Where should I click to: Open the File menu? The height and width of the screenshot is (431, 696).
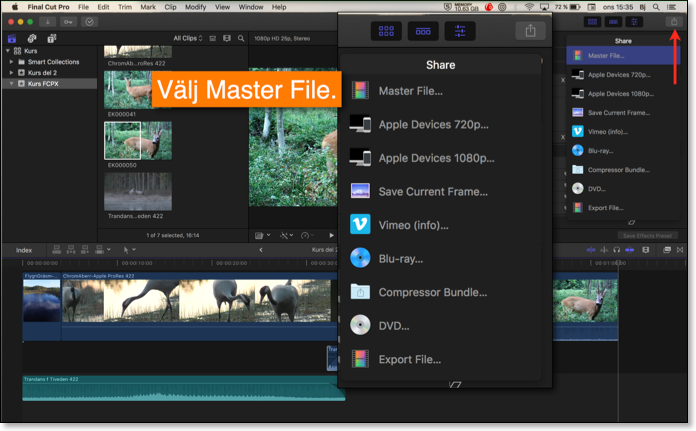coord(83,7)
